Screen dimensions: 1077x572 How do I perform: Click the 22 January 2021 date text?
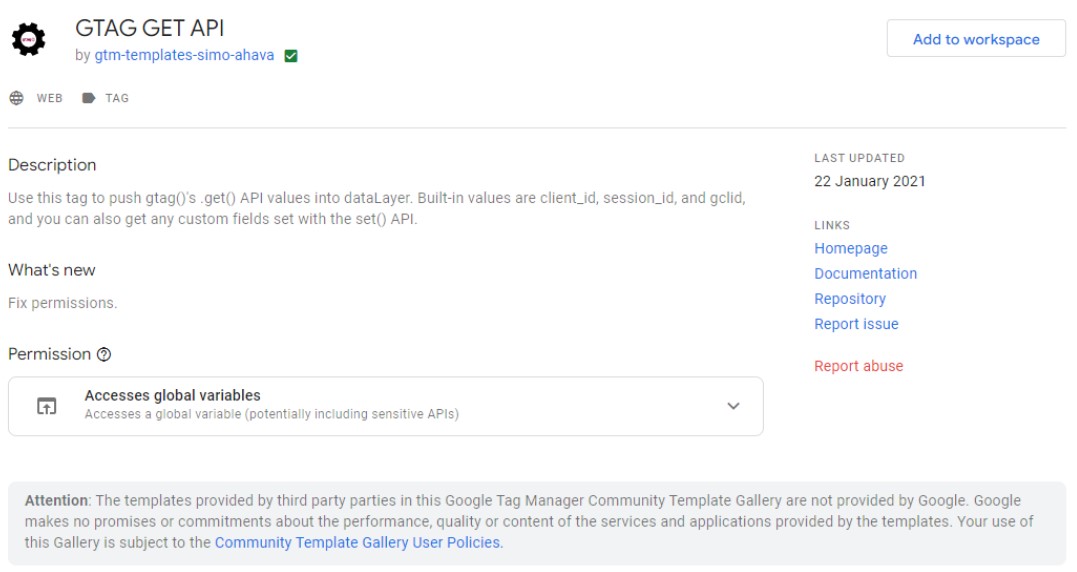[x=869, y=181]
